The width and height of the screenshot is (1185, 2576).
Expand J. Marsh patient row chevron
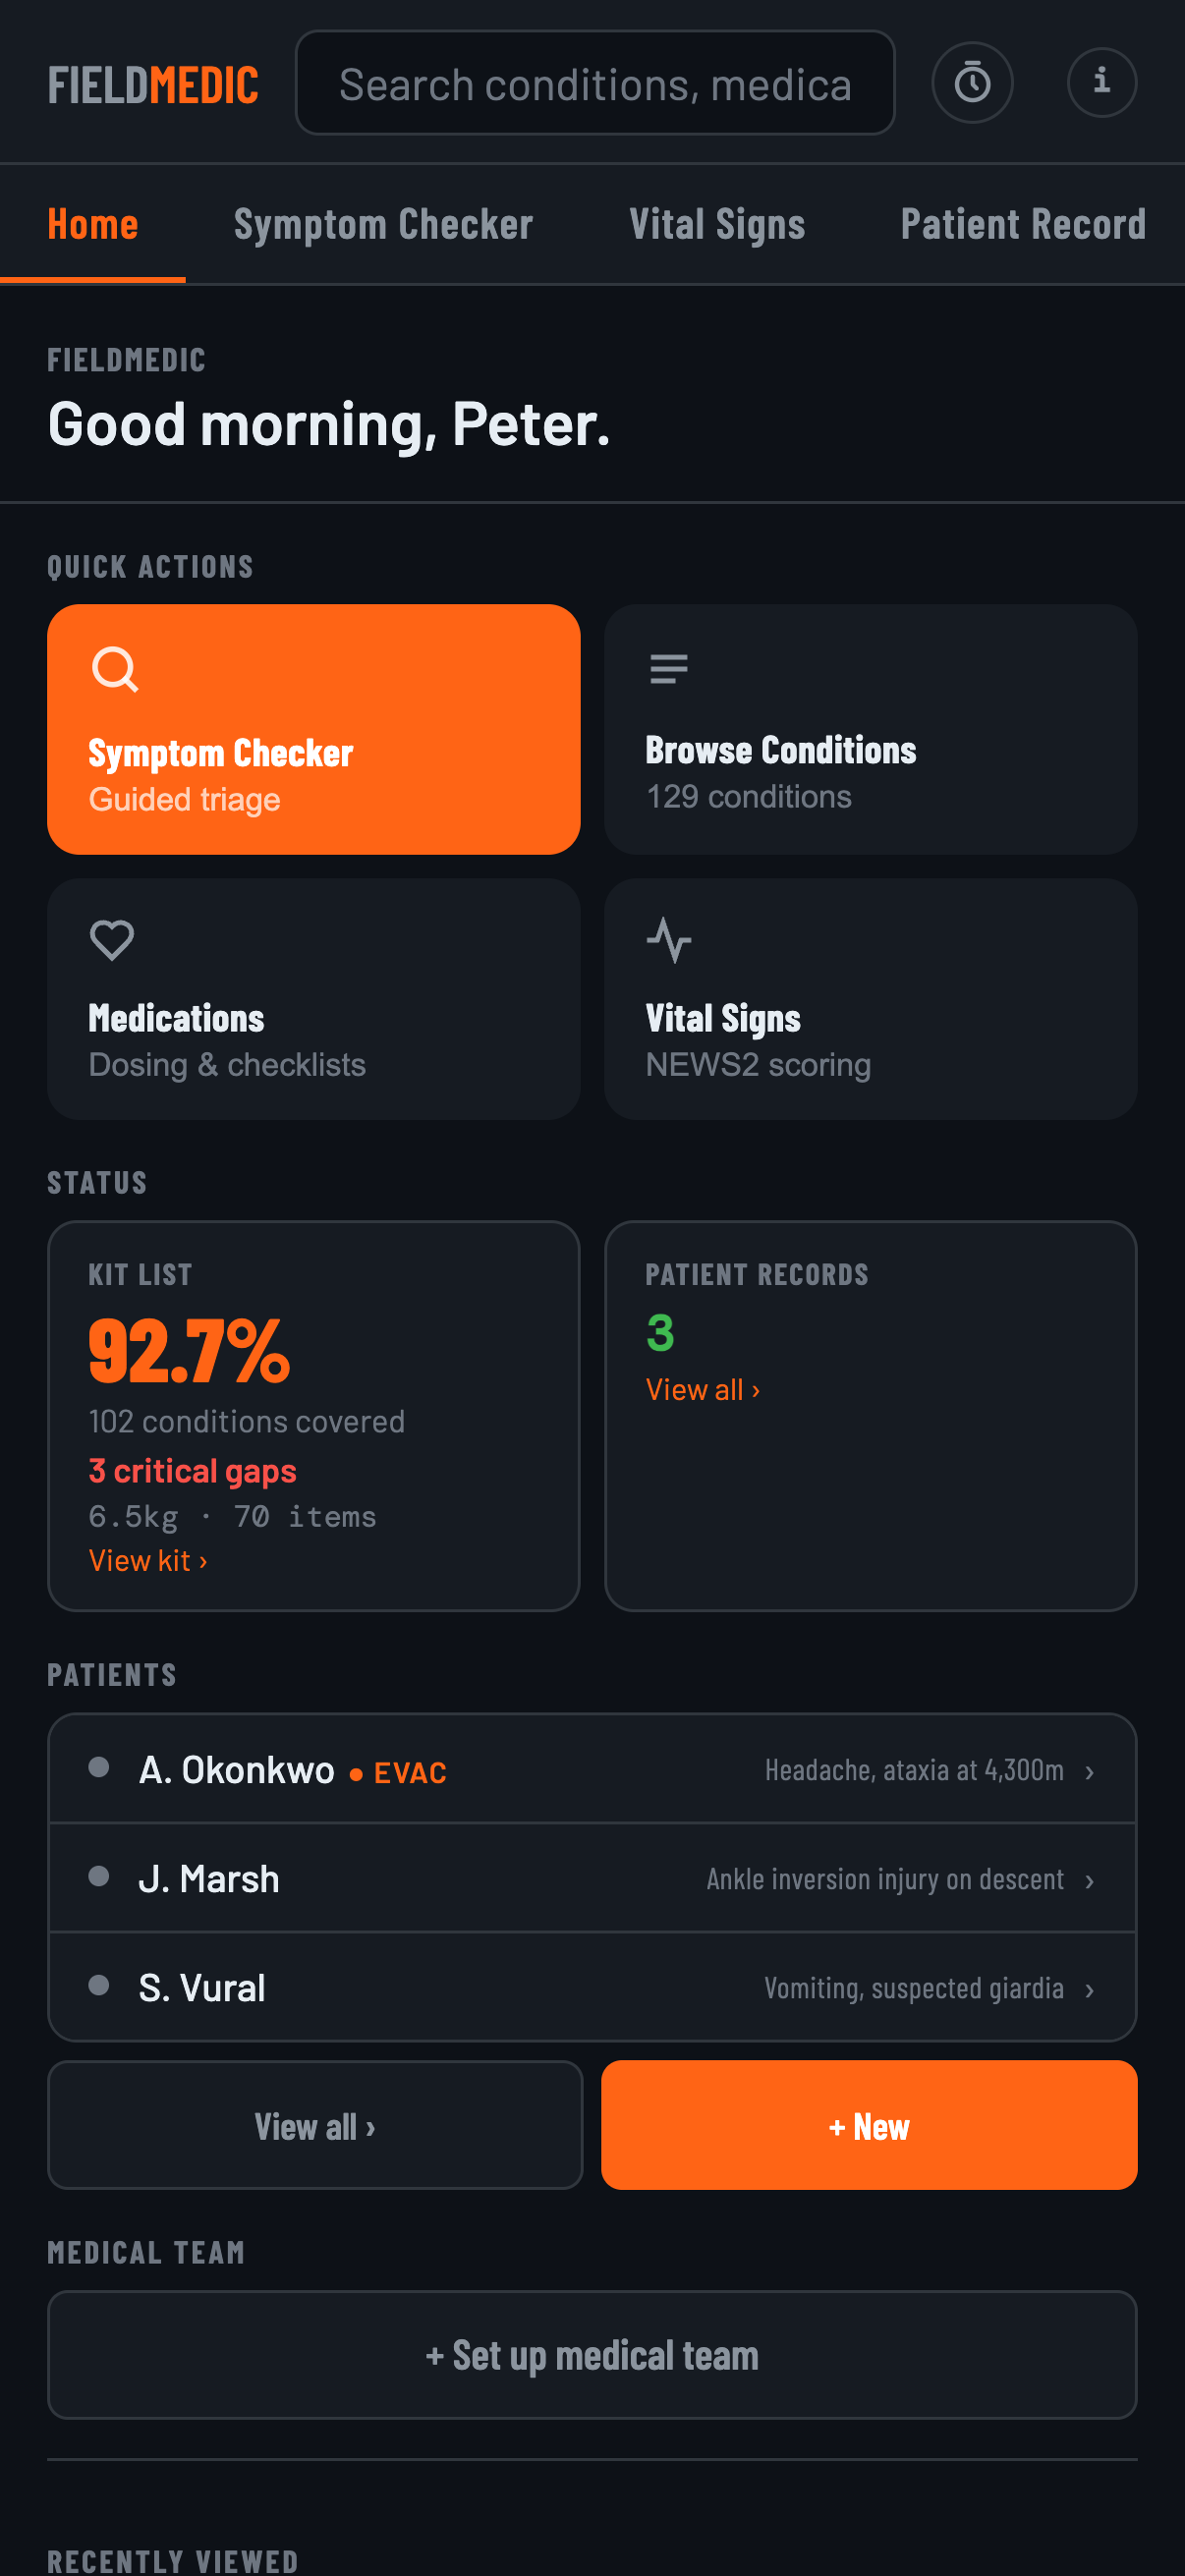tap(1089, 1881)
